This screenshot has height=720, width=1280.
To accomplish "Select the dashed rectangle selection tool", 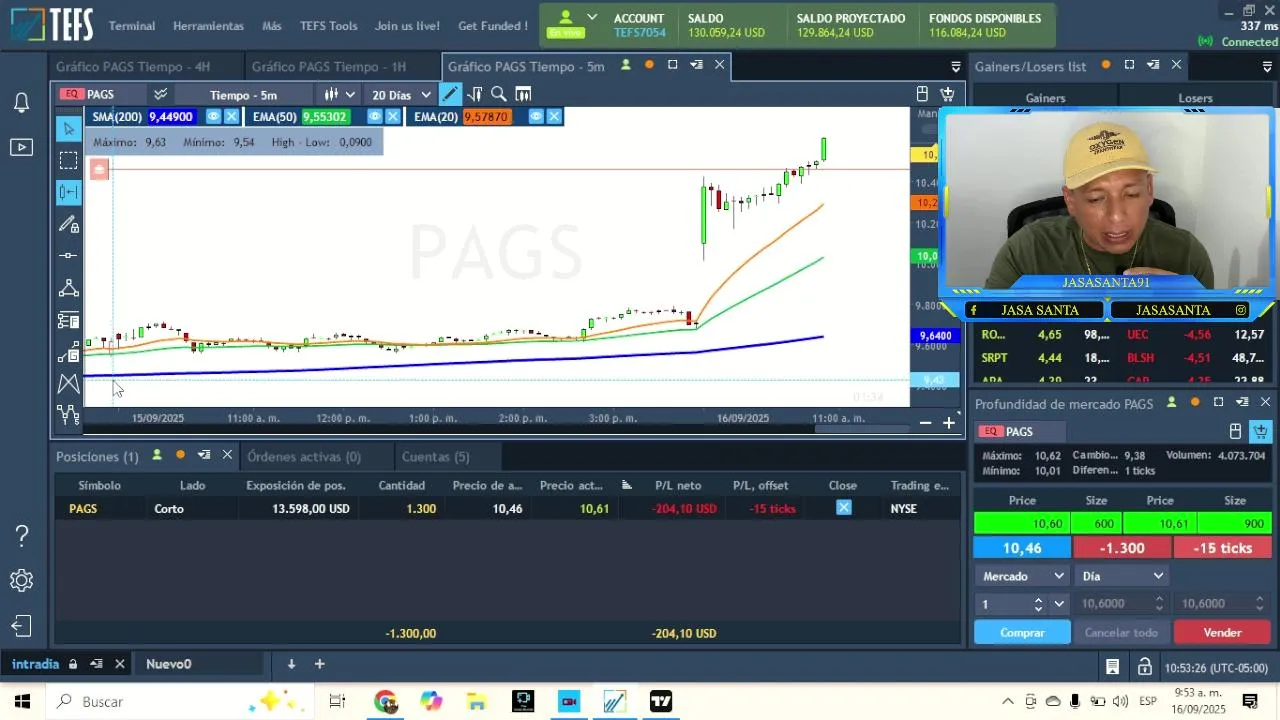I will [x=68, y=160].
